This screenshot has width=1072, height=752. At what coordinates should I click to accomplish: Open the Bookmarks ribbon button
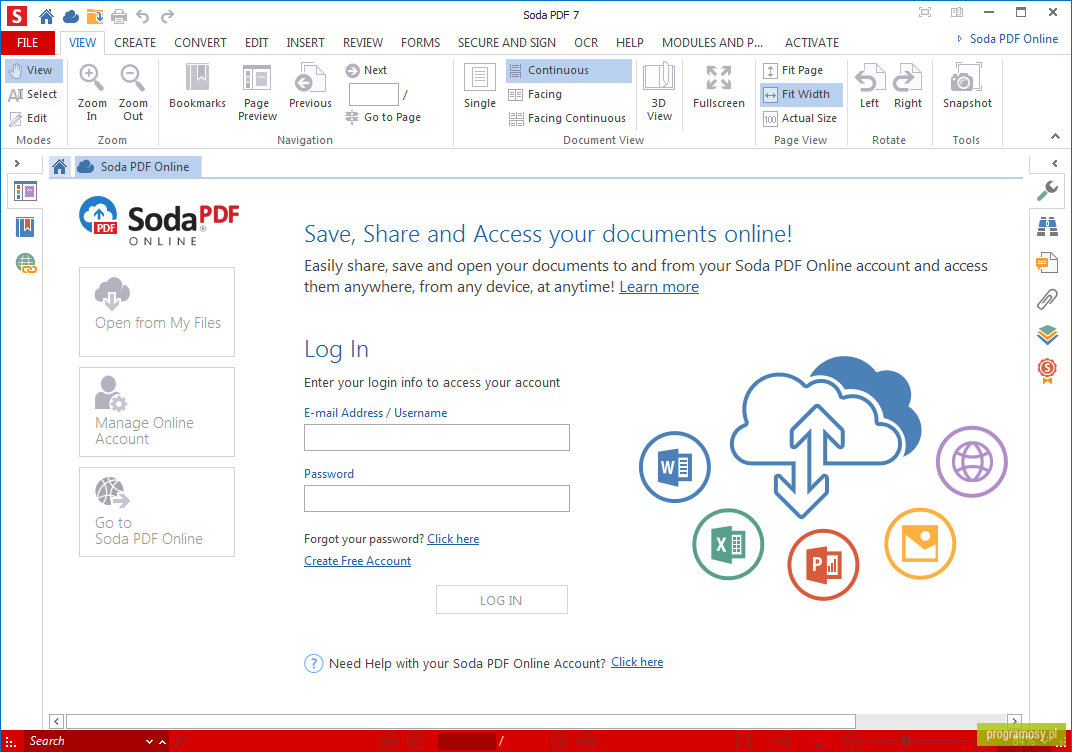198,86
